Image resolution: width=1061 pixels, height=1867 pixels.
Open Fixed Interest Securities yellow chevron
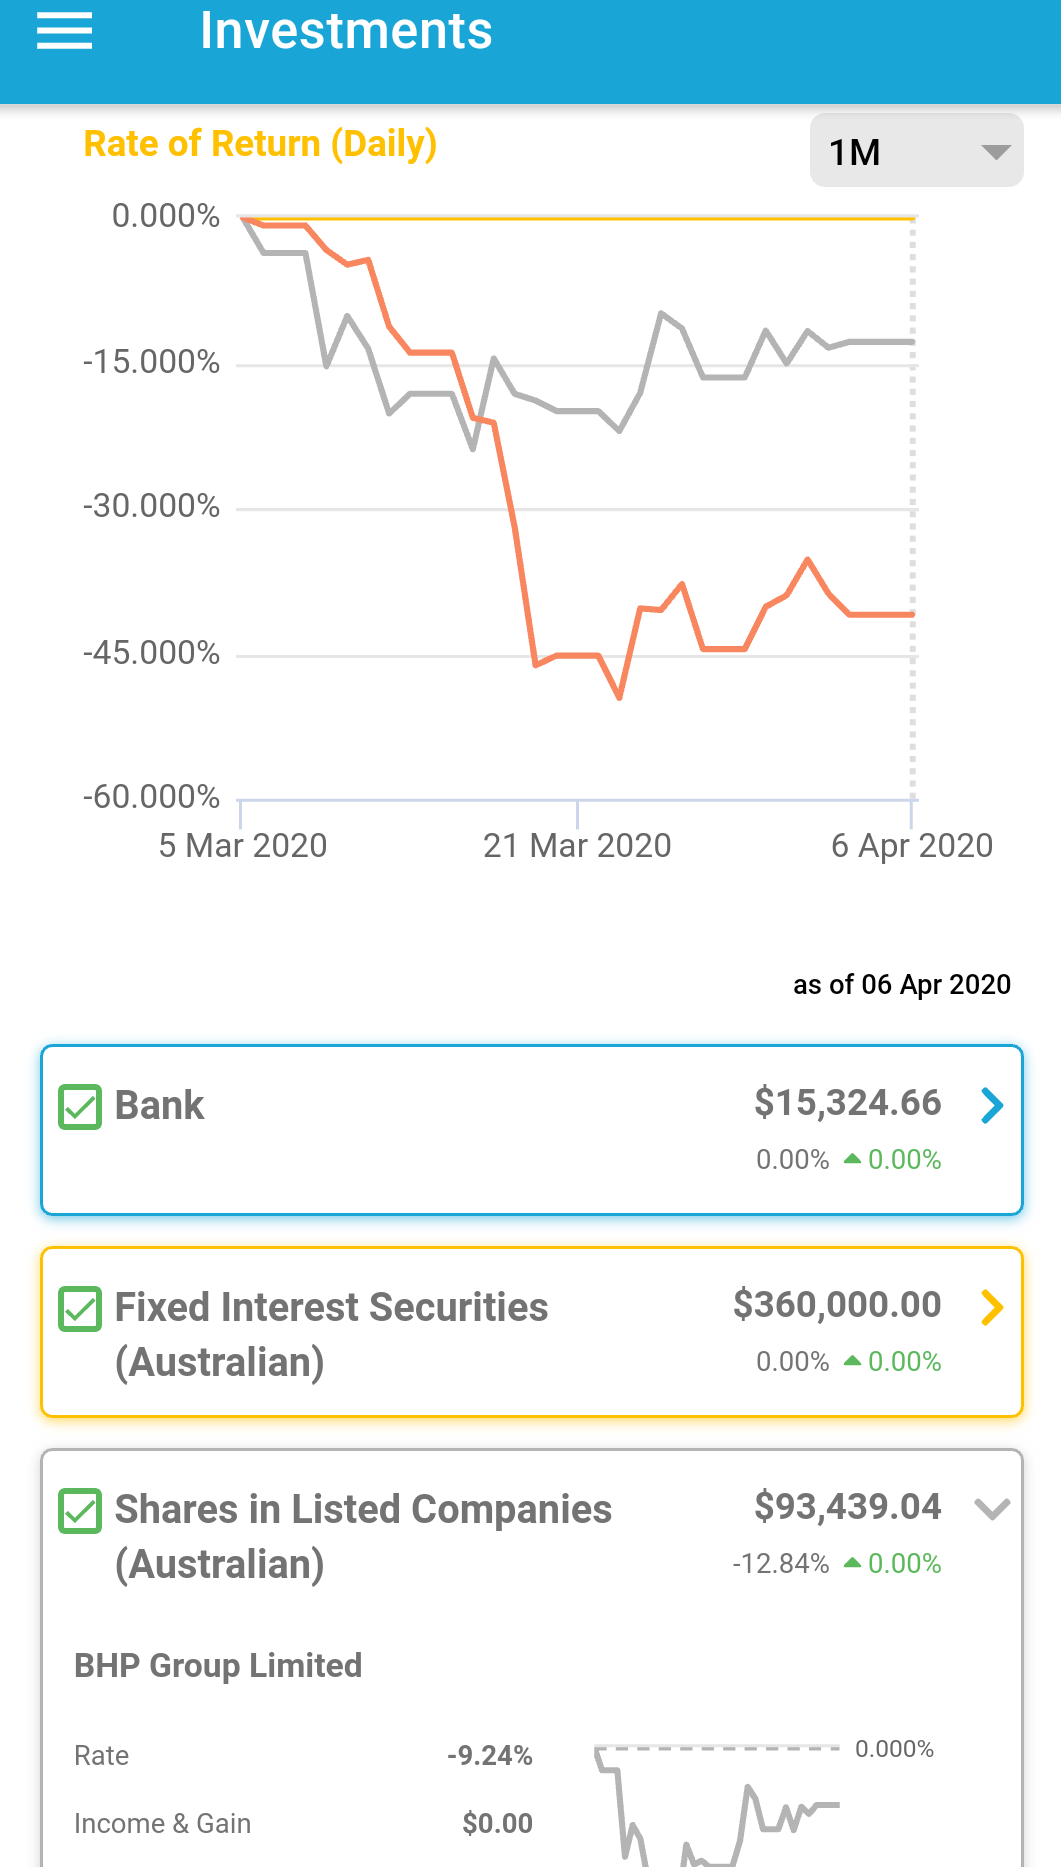[x=992, y=1307]
